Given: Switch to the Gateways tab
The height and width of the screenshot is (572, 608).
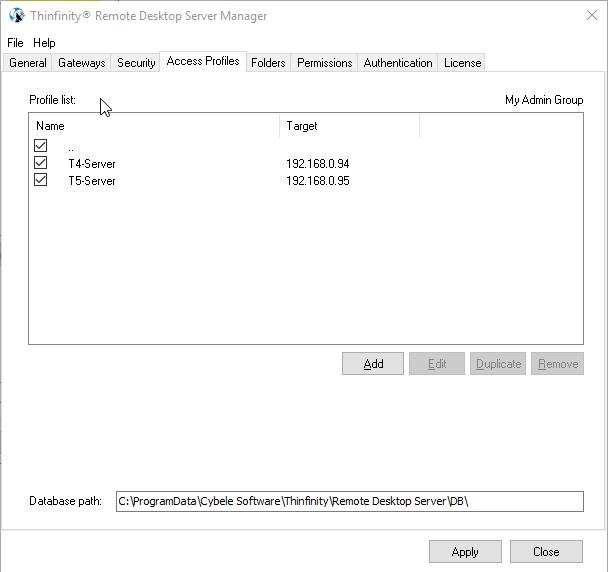Looking at the screenshot, I should [81, 63].
